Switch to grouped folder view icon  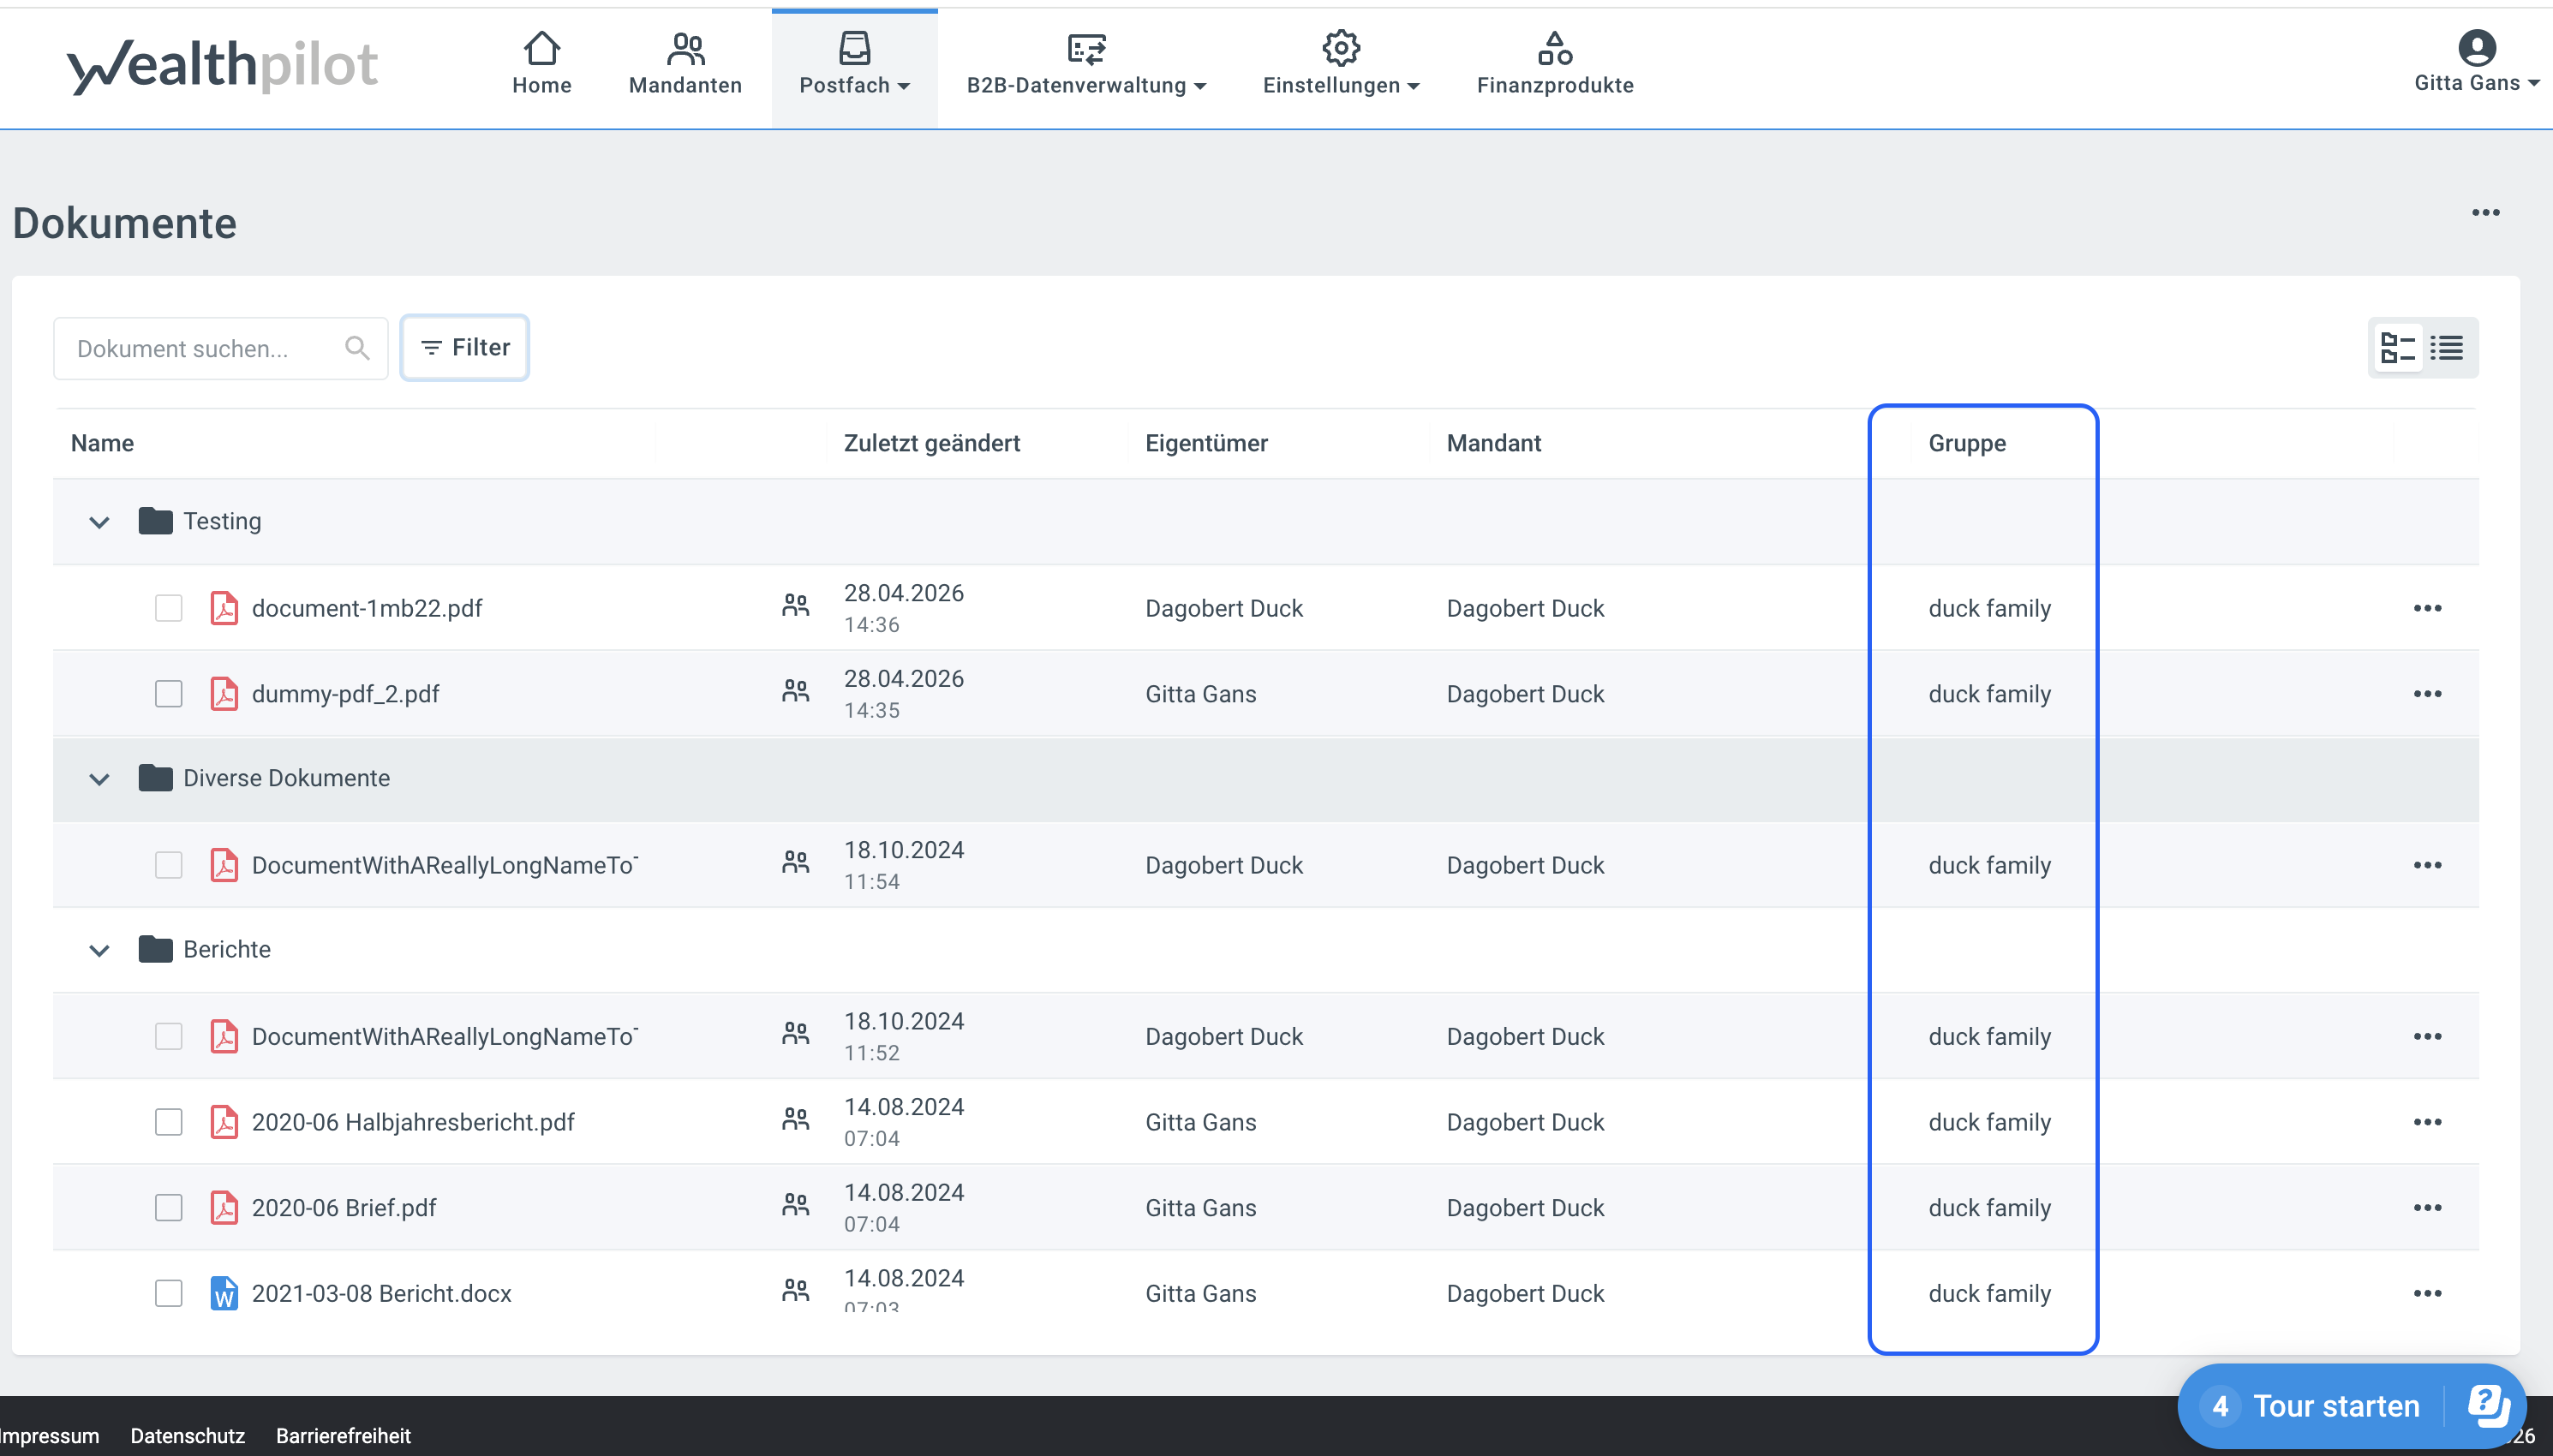click(x=2398, y=348)
